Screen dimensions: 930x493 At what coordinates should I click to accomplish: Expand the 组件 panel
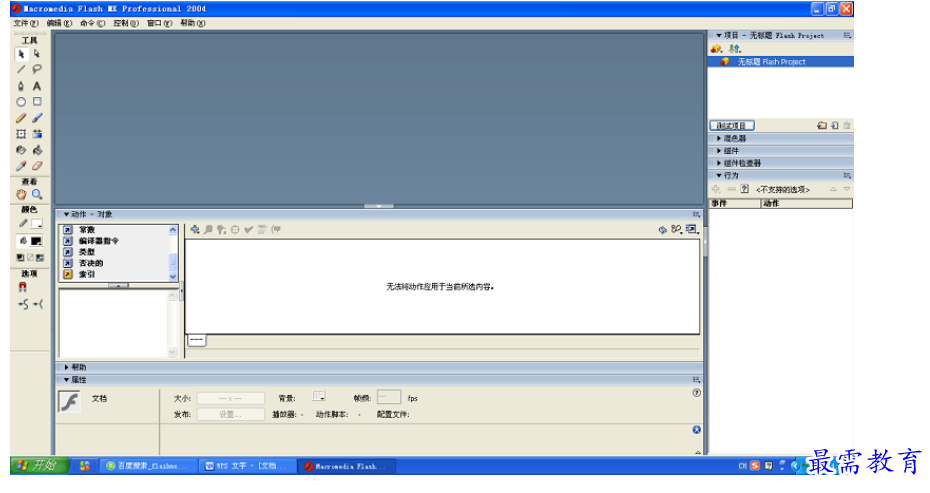coord(719,151)
